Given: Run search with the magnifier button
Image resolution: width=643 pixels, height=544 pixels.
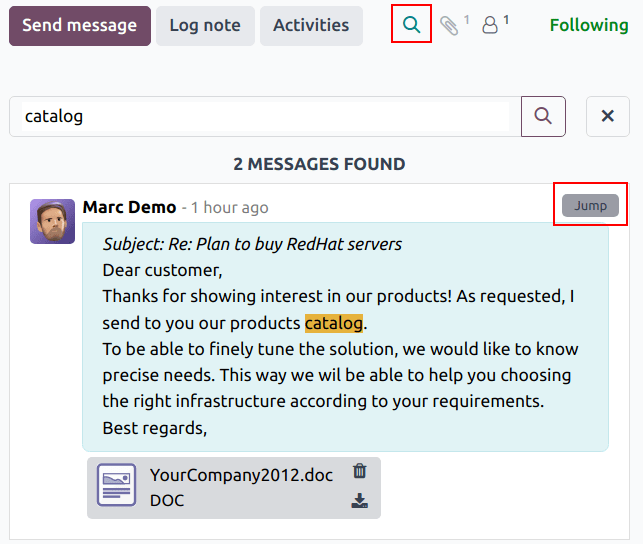Looking at the screenshot, I should click(543, 116).
